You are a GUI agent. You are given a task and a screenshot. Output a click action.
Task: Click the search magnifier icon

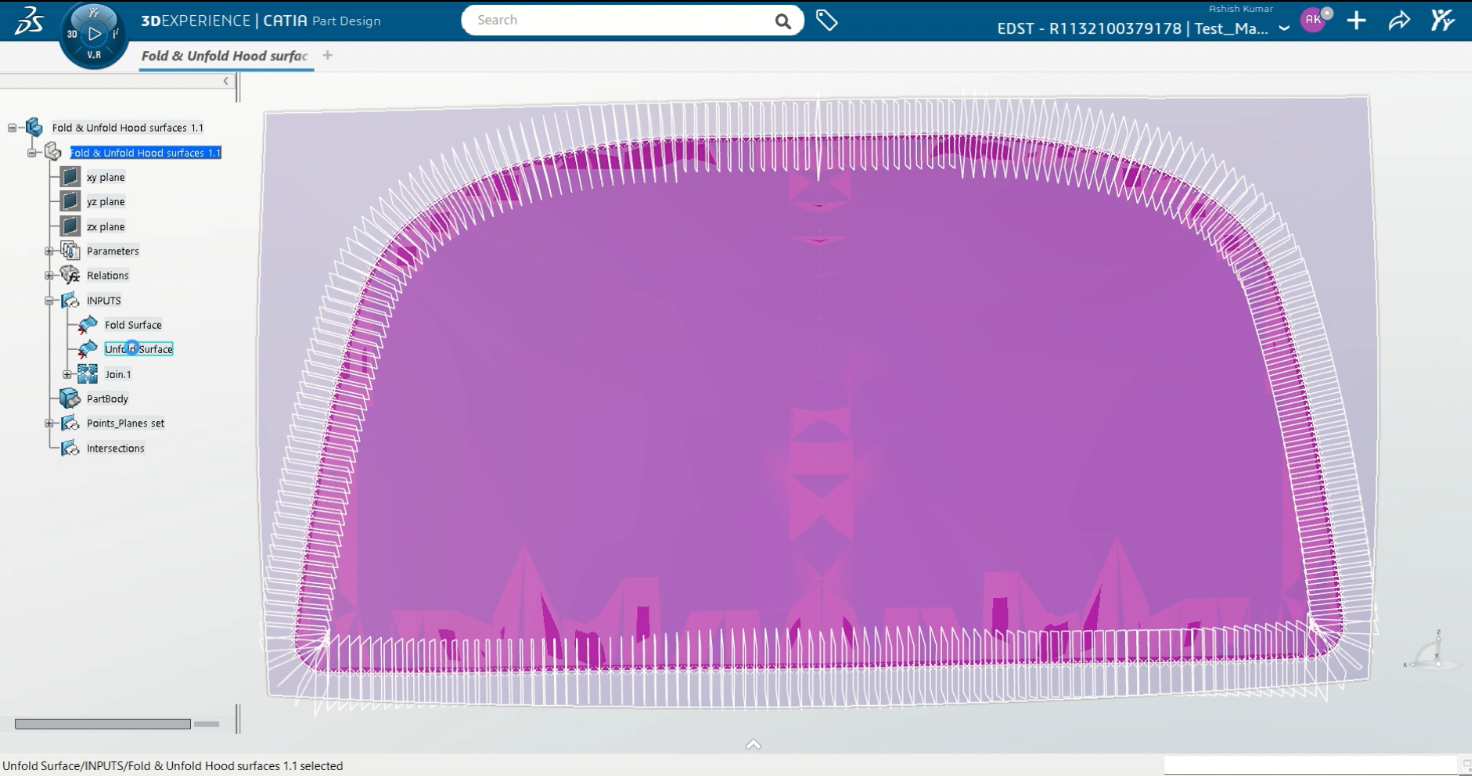pyautogui.click(x=783, y=21)
